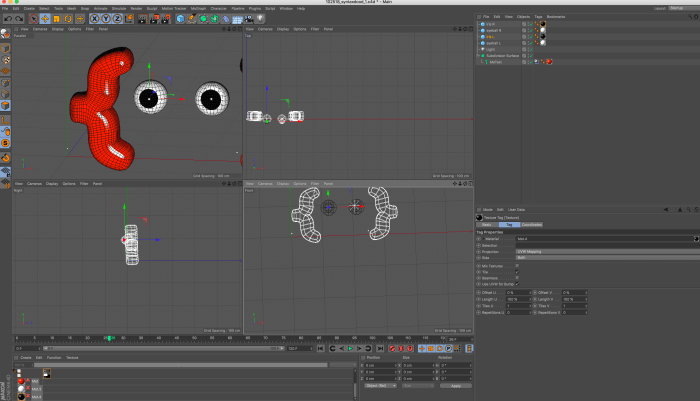Toggle the X-axis lock icon

click(x=94, y=18)
